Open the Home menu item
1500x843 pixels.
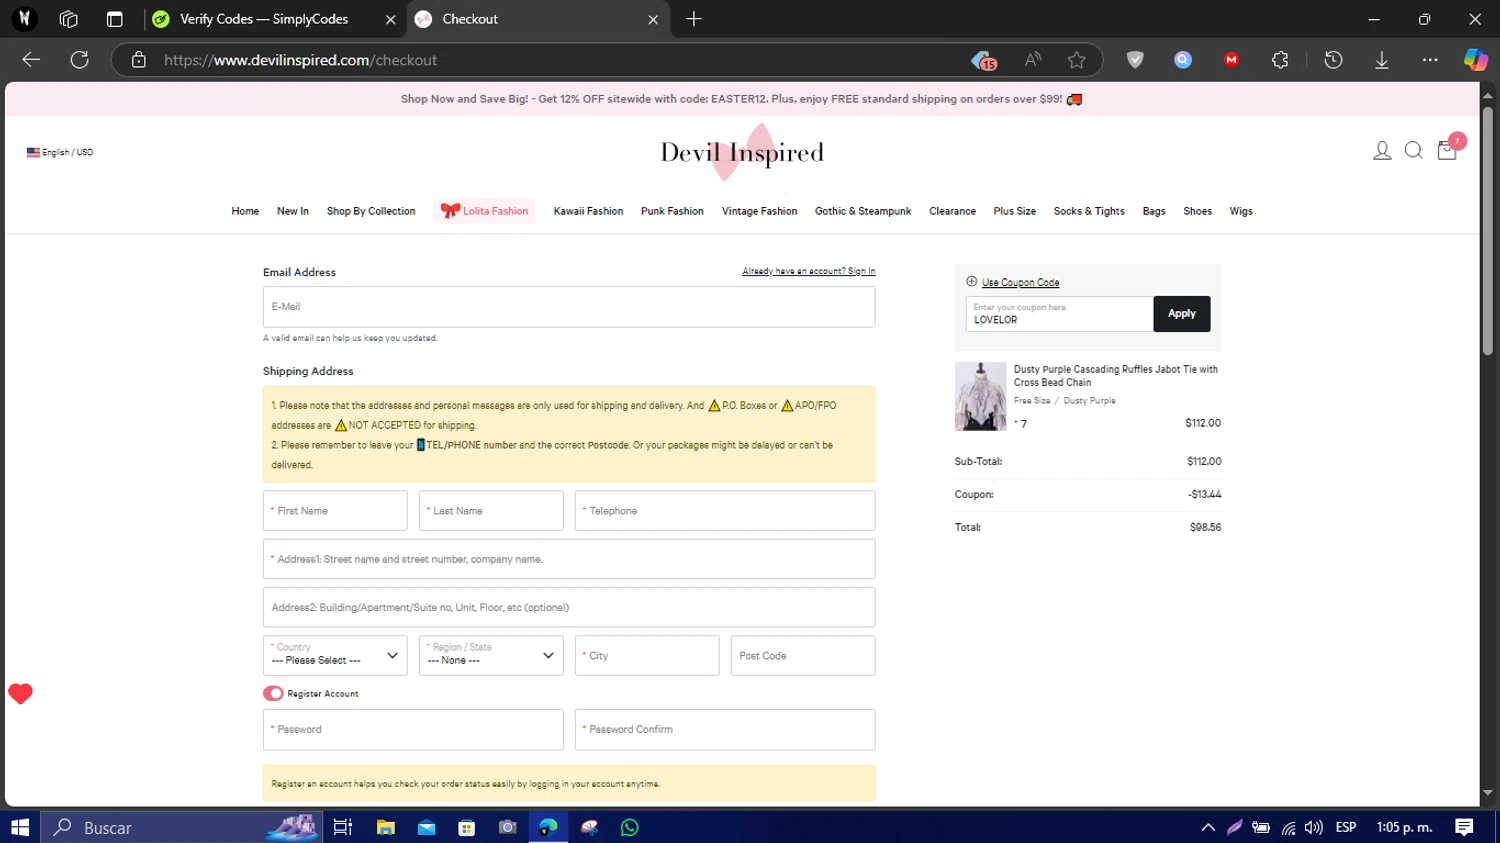click(x=245, y=211)
